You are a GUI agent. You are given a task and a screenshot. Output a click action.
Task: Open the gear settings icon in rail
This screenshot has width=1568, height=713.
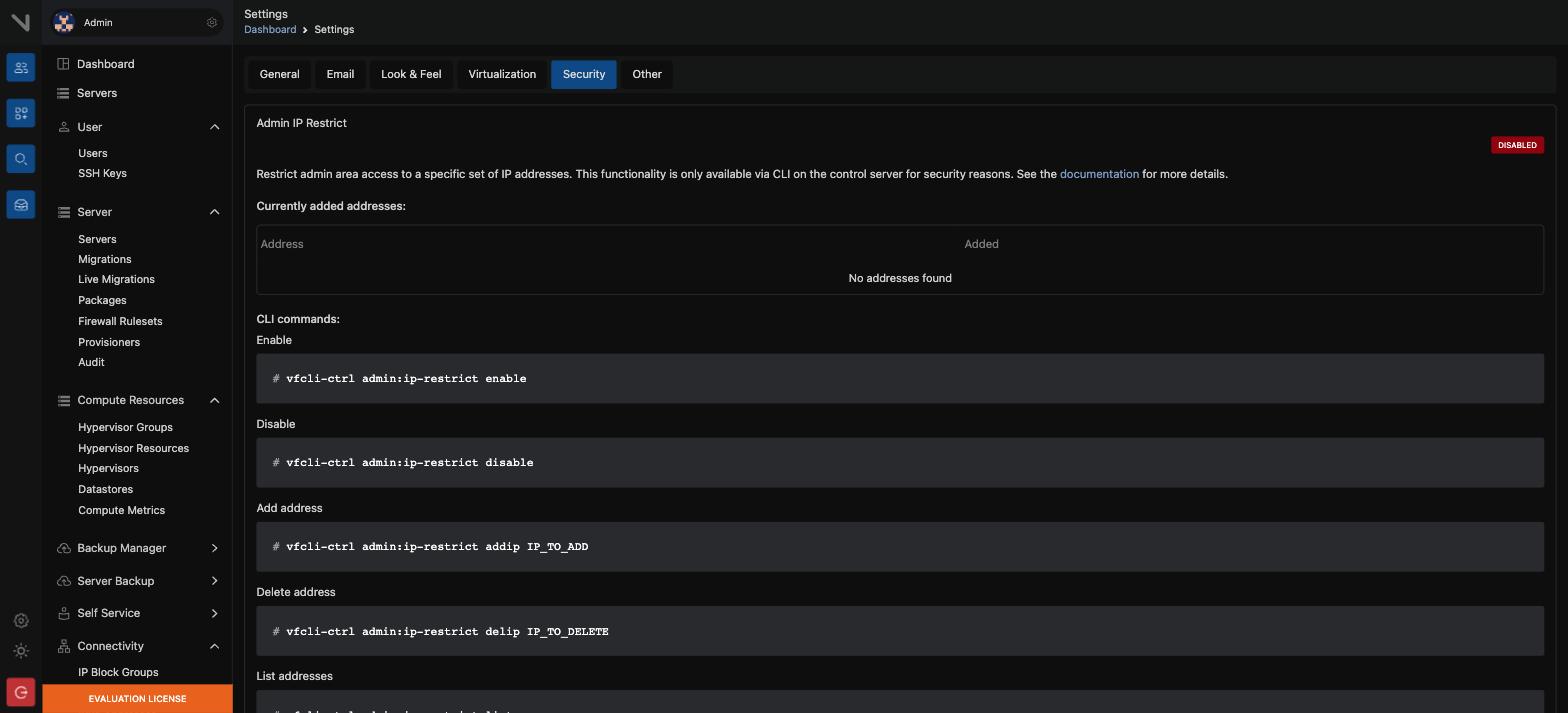click(x=21, y=621)
